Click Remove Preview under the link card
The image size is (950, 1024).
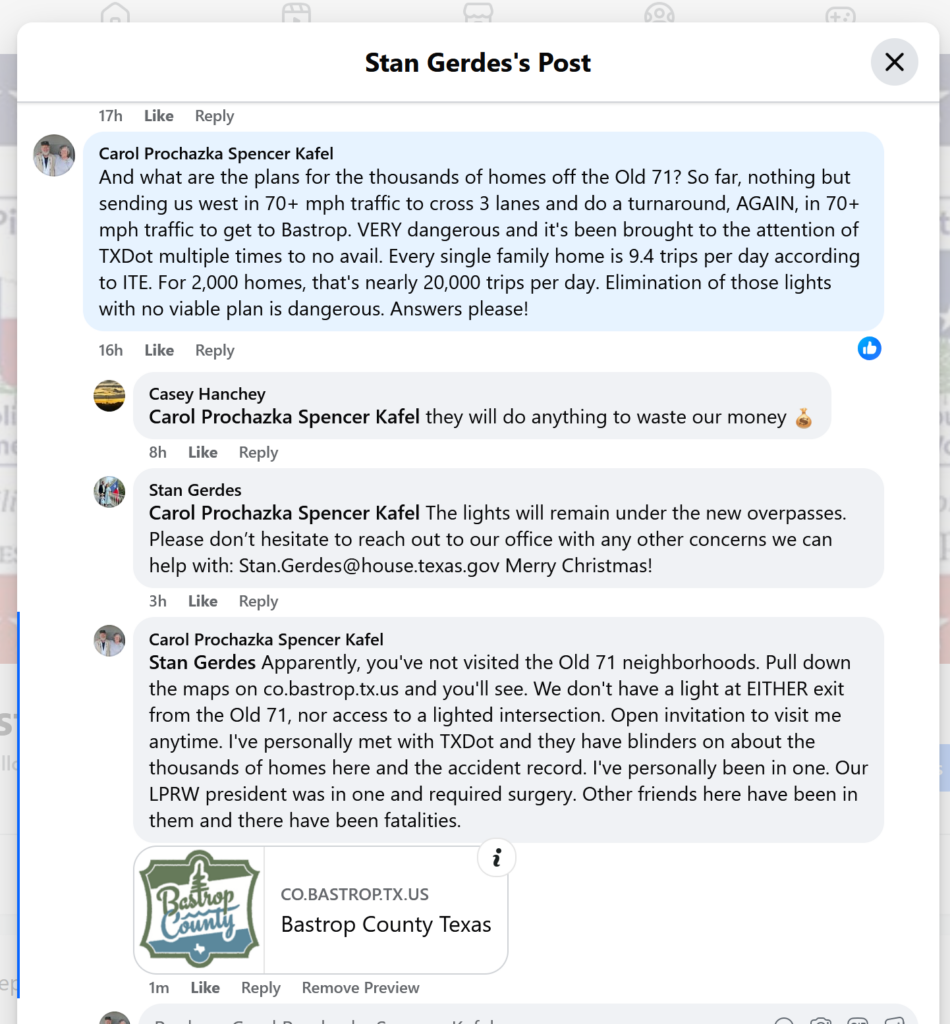[x=360, y=987]
